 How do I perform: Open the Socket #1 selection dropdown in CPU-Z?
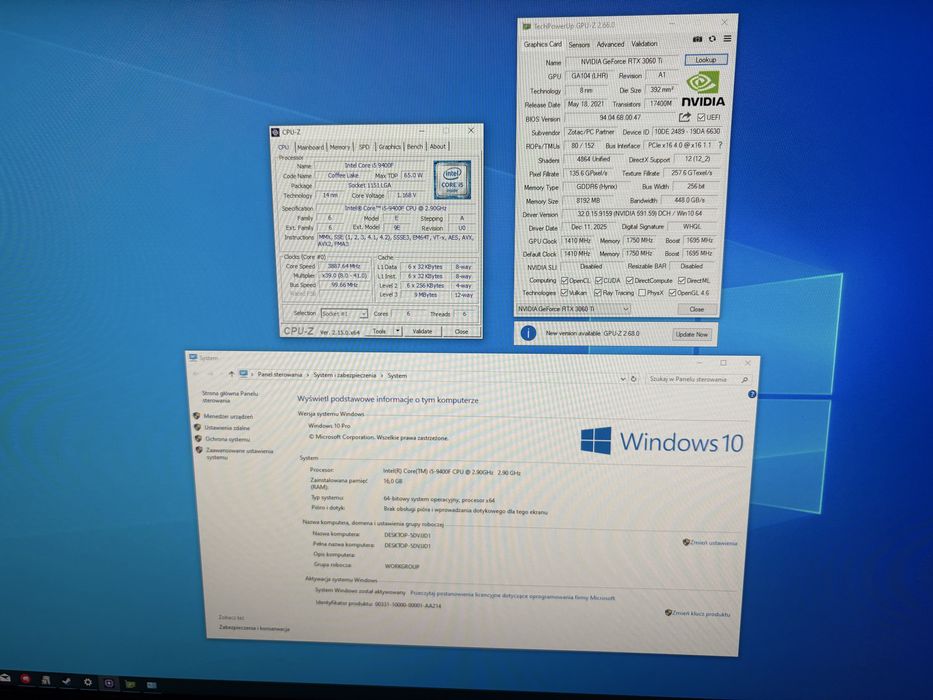345,313
